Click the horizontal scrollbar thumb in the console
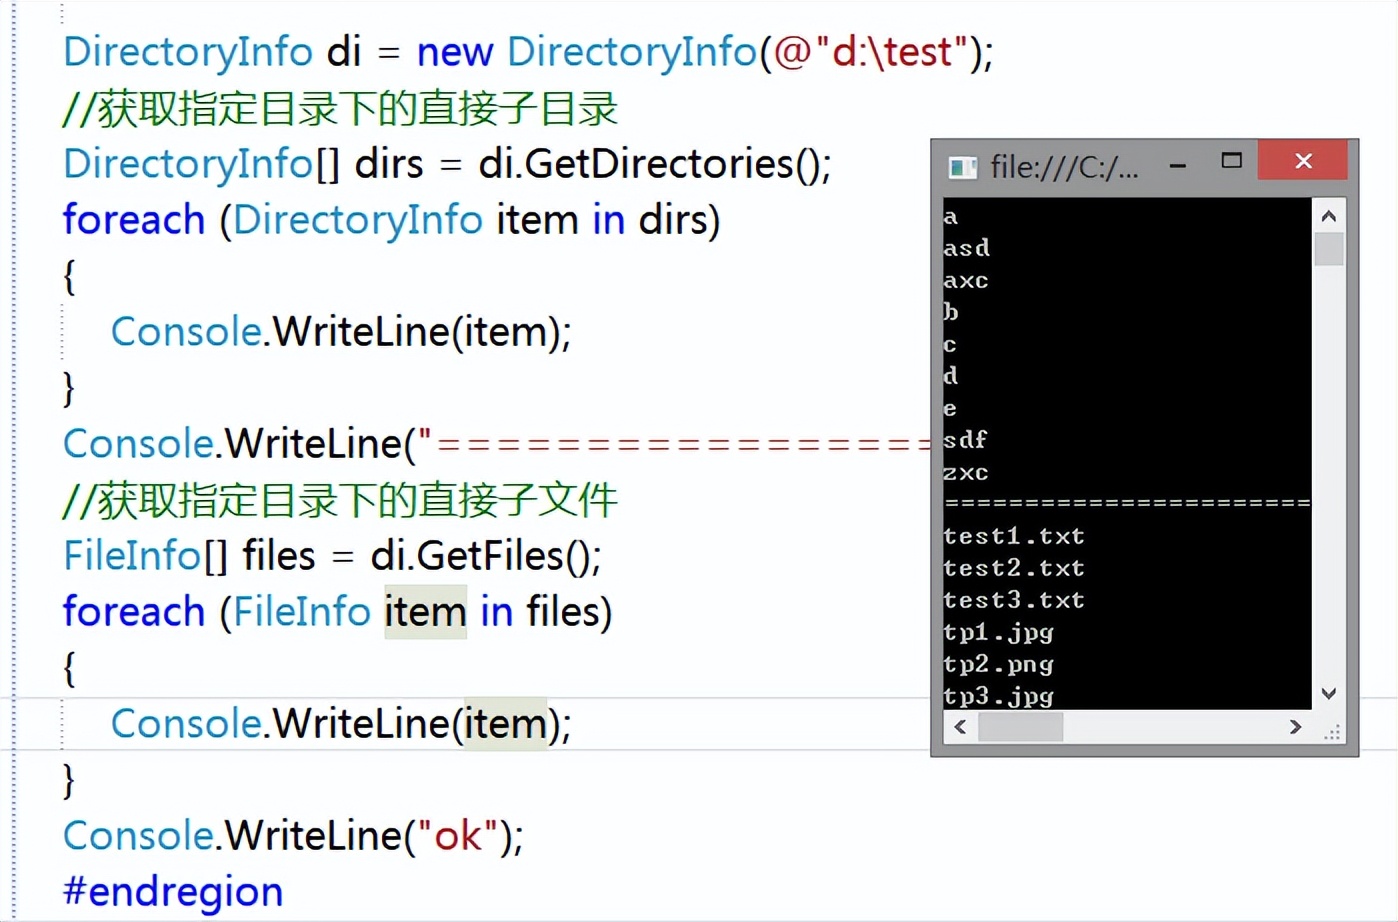The width and height of the screenshot is (1398, 922). [x=1020, y=727]
